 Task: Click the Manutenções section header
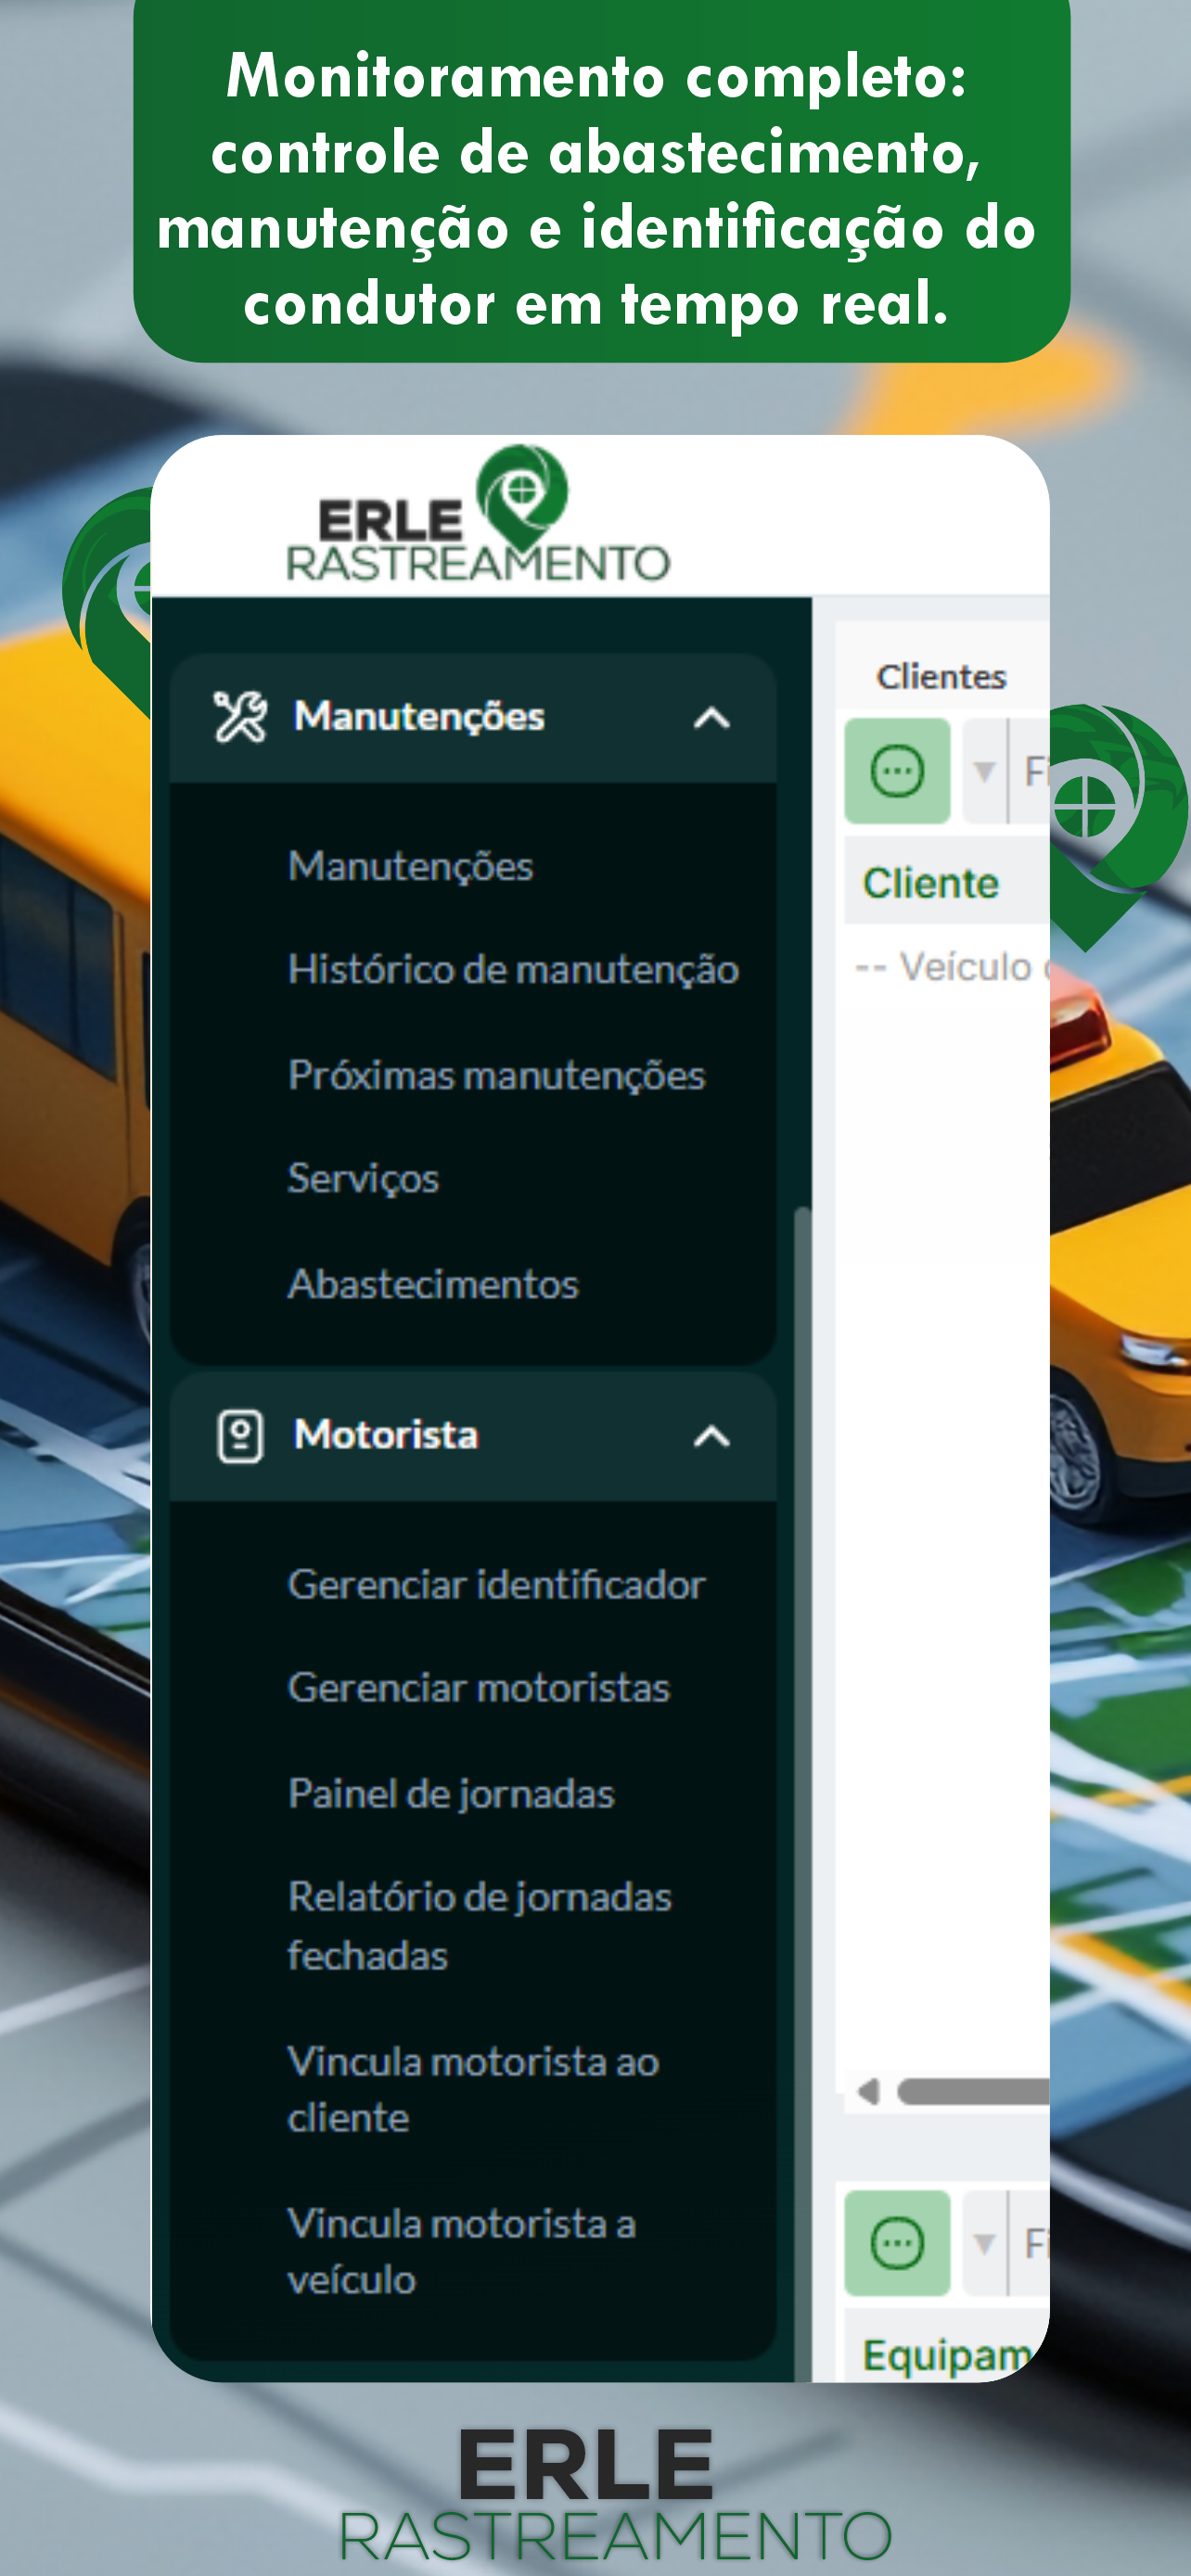click(473, 718)
